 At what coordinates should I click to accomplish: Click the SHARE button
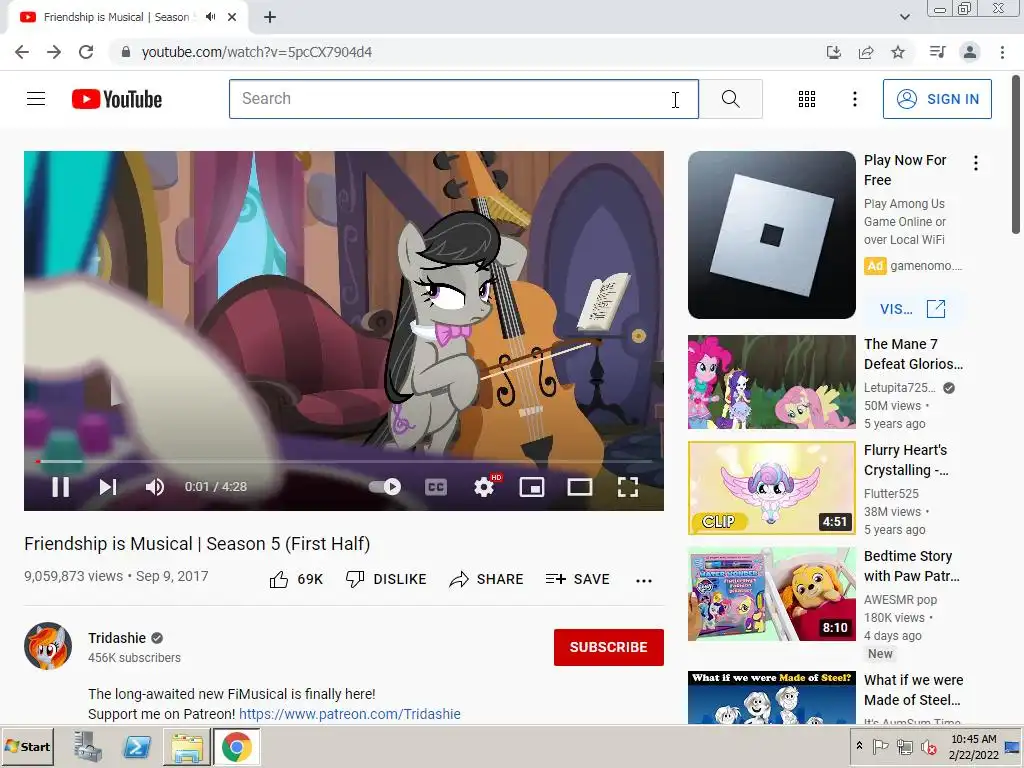(487, 579)
